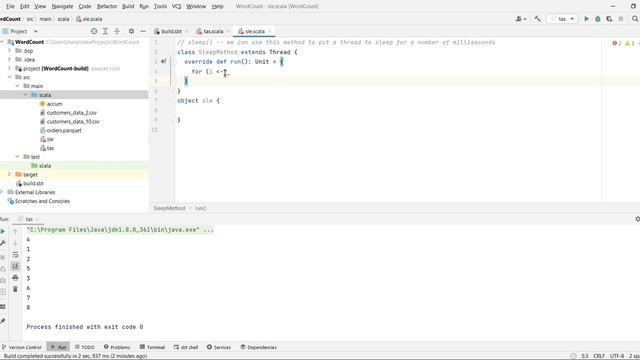Screen dimensions: 640x360
Task: Print the Run console output
Action: pos(15,278)
